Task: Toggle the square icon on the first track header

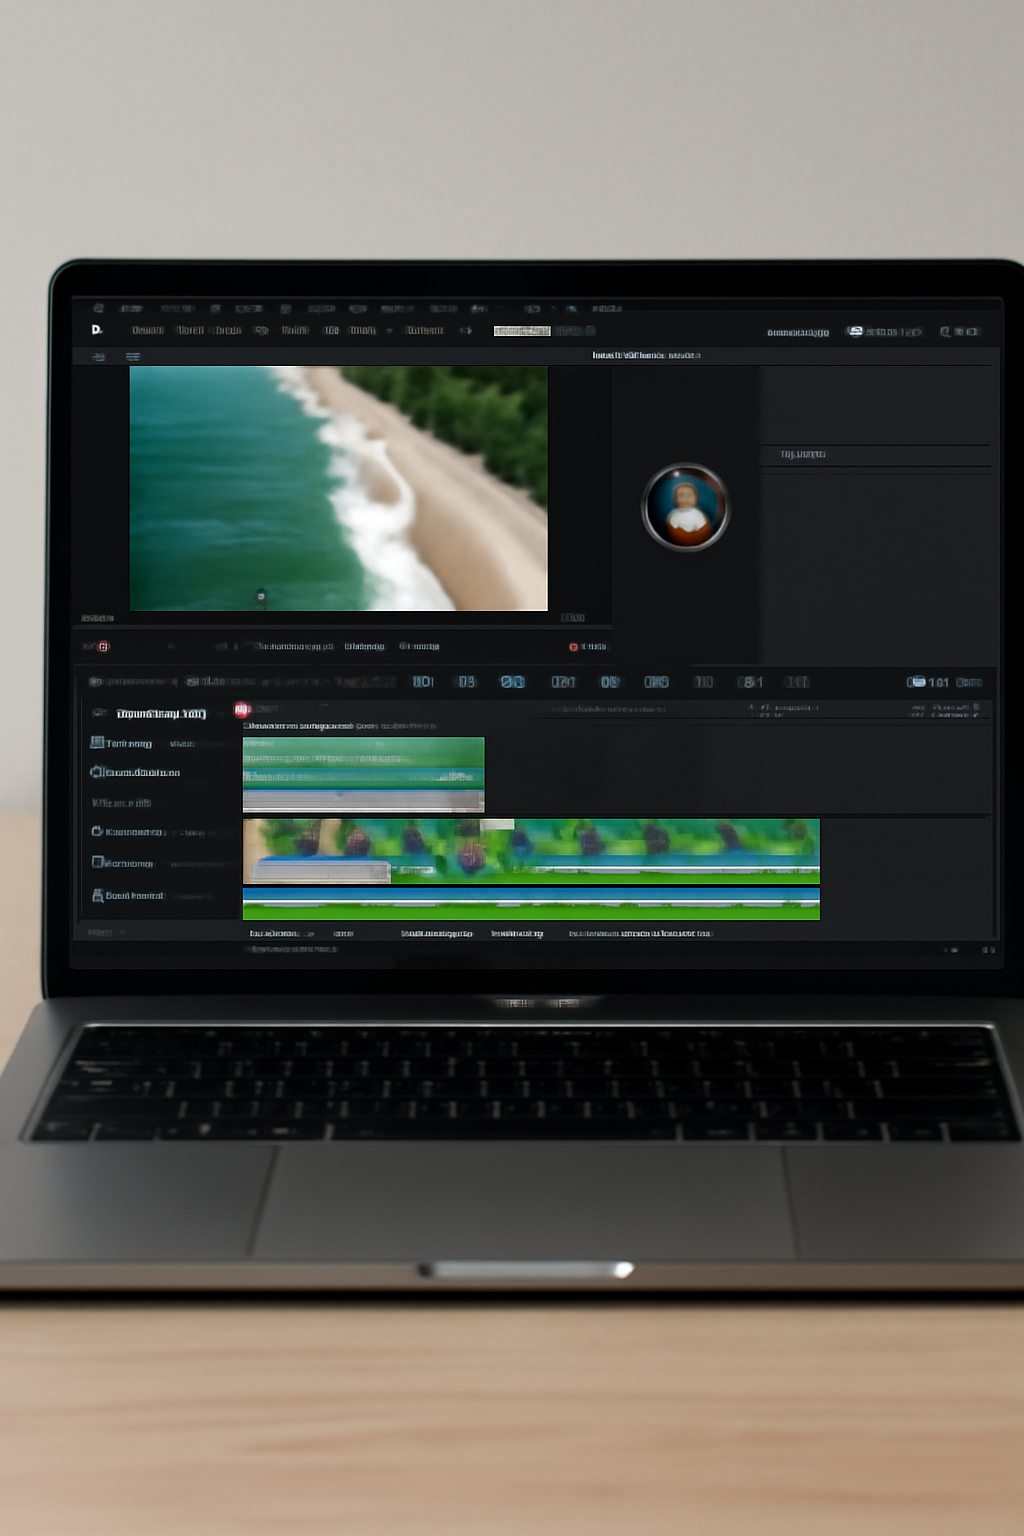Action: coord(97,743)
